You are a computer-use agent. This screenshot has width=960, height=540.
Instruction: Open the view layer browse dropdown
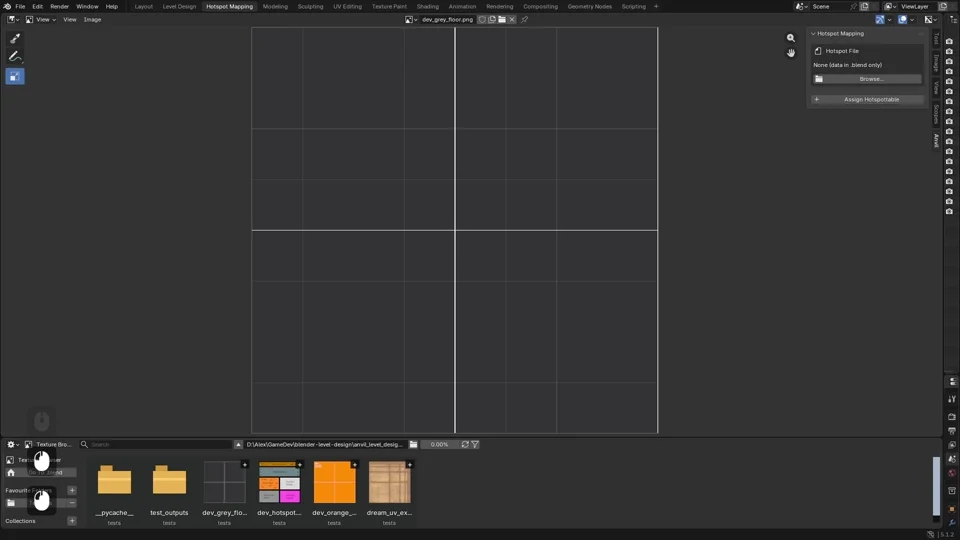pos(889,6)
